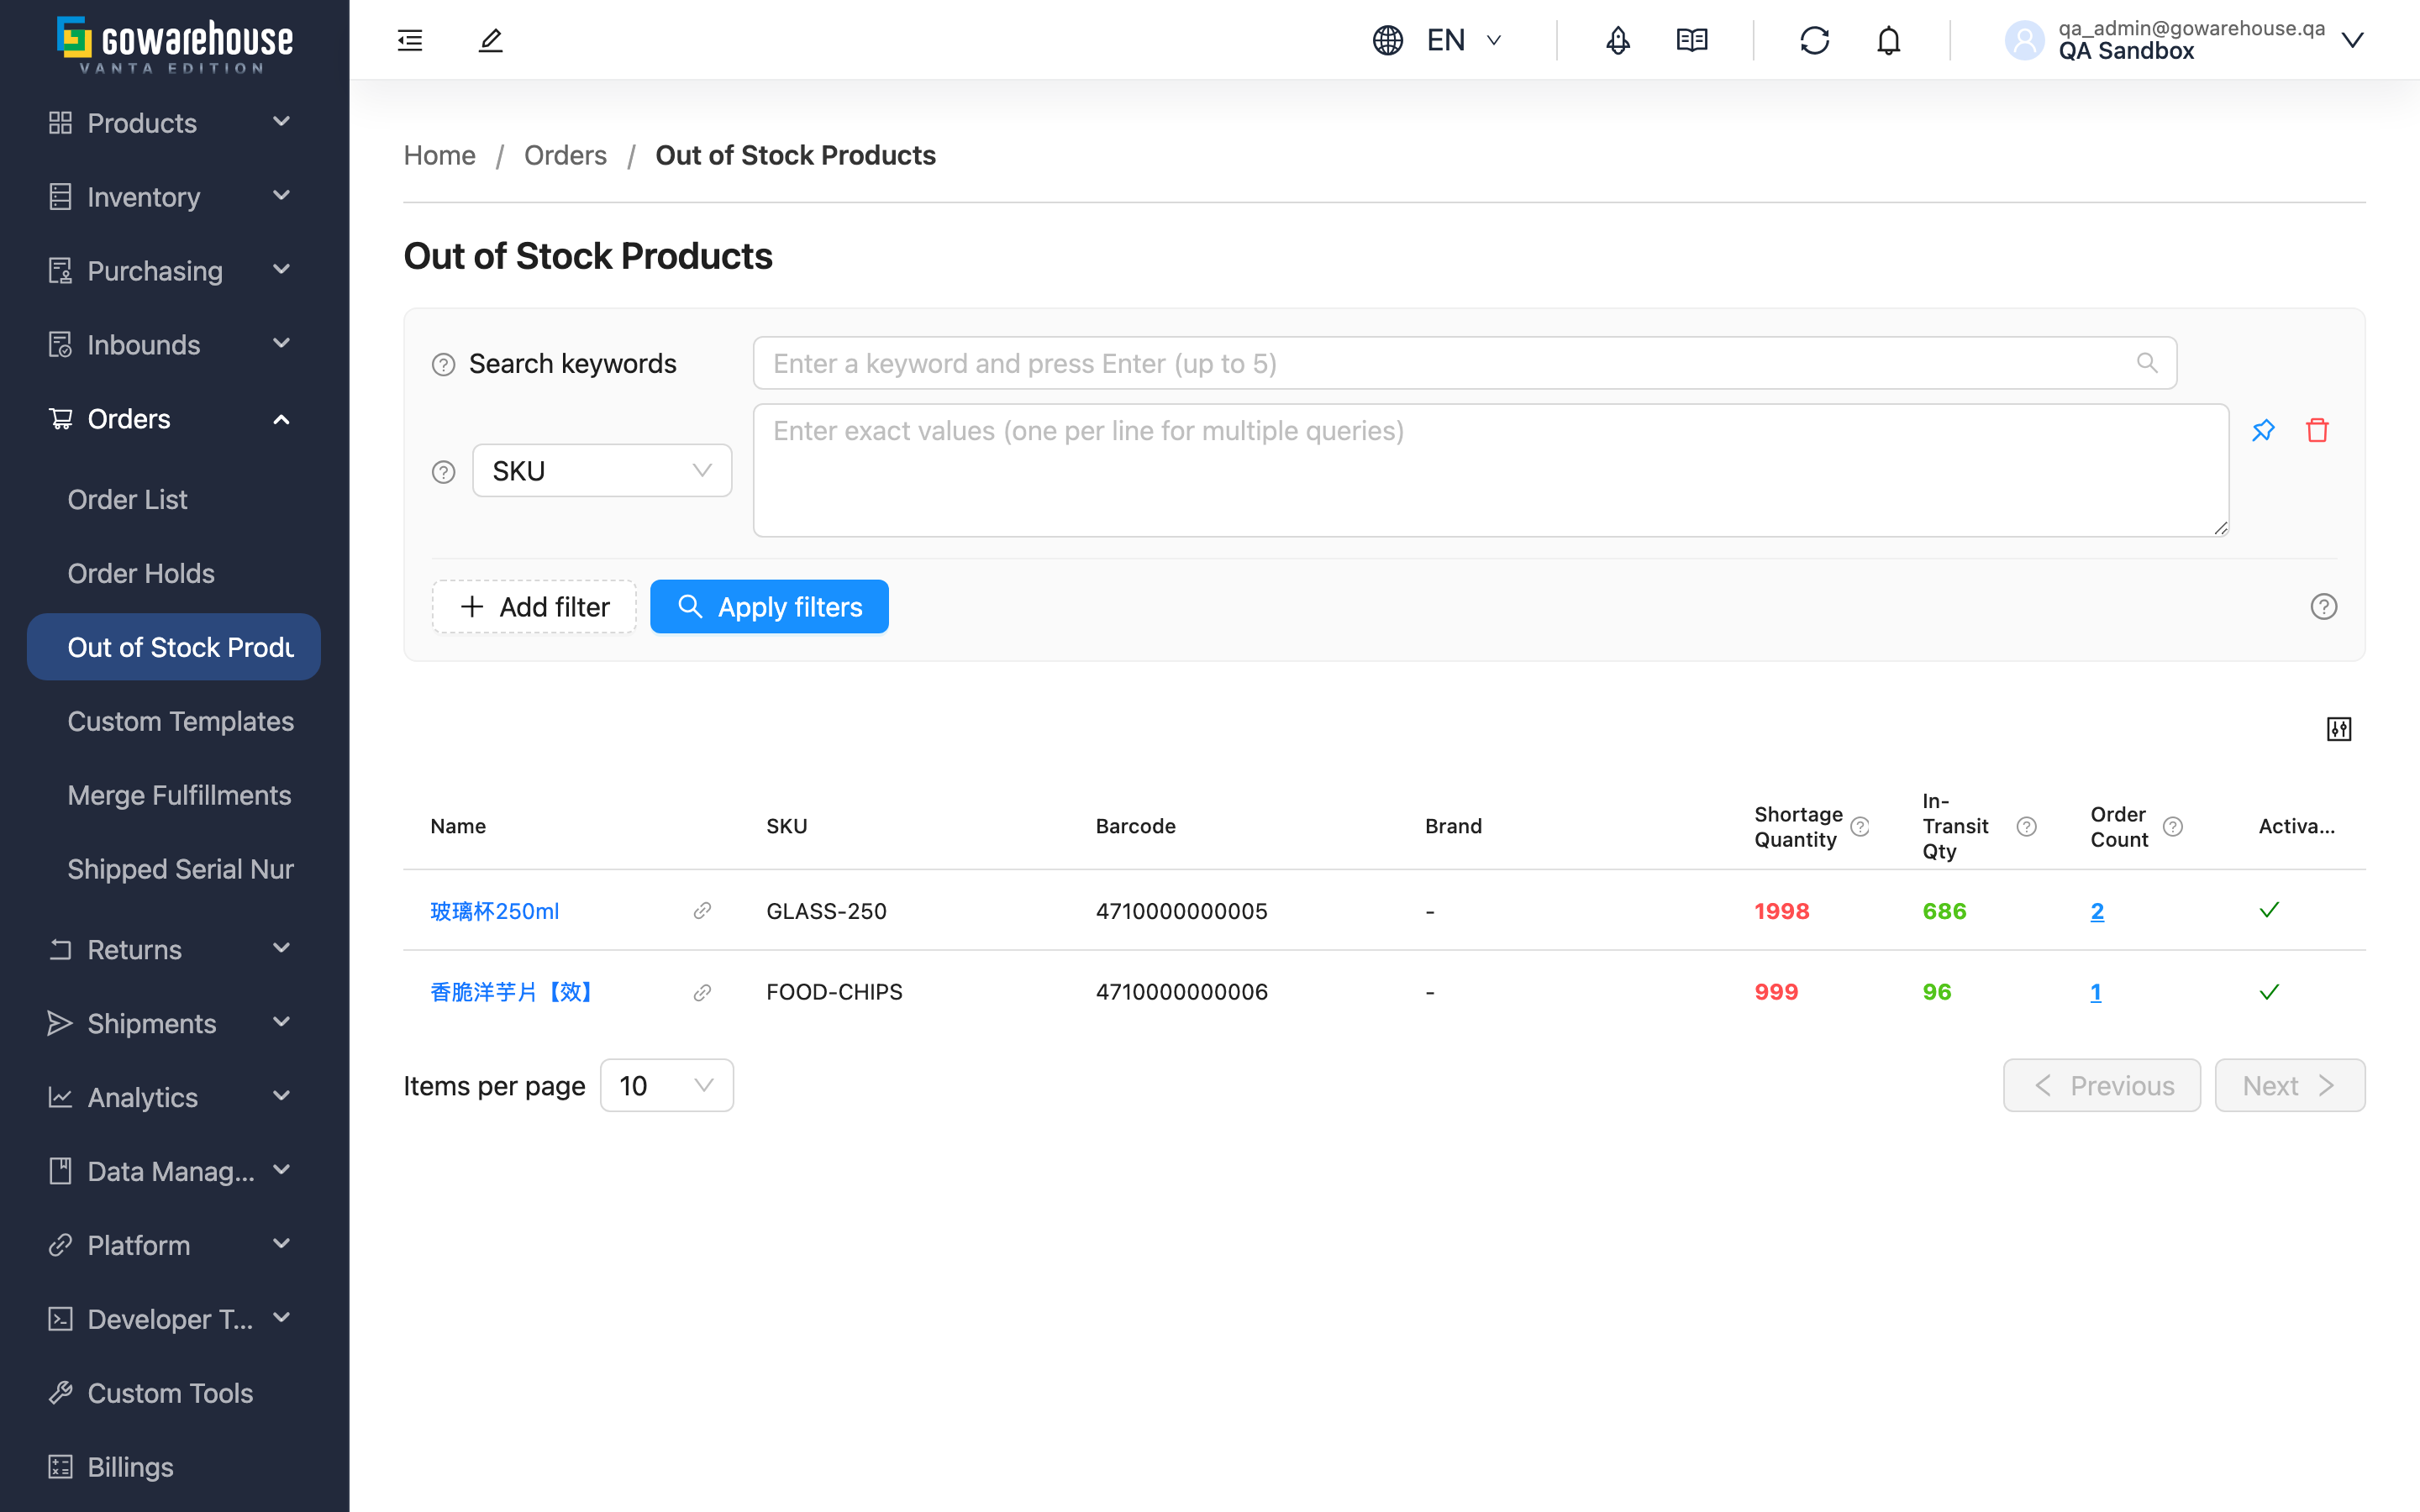2420x1512 pixels.
Task: Click the GLASS-250 SKU cell
Action: coord(826,911)
